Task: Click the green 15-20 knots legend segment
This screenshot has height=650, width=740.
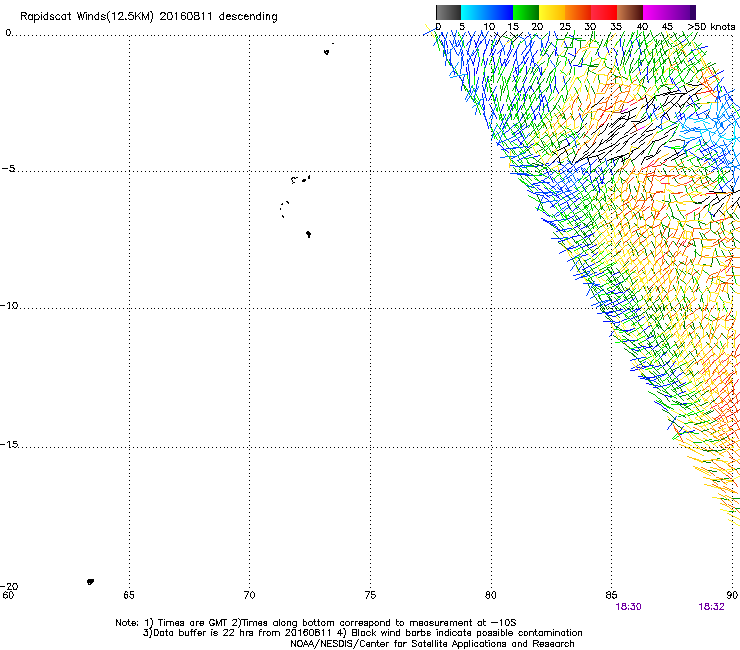Action: tap(526, 12)
